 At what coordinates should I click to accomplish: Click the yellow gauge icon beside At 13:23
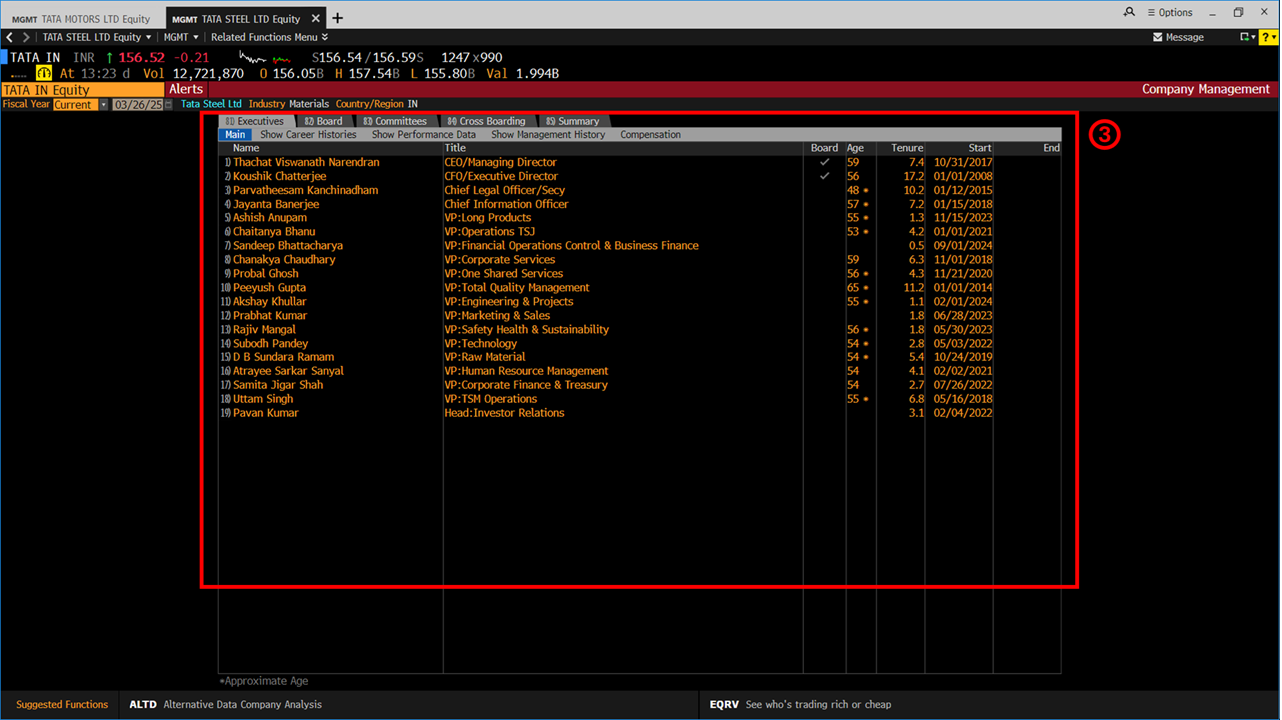(x=44, y=73)
